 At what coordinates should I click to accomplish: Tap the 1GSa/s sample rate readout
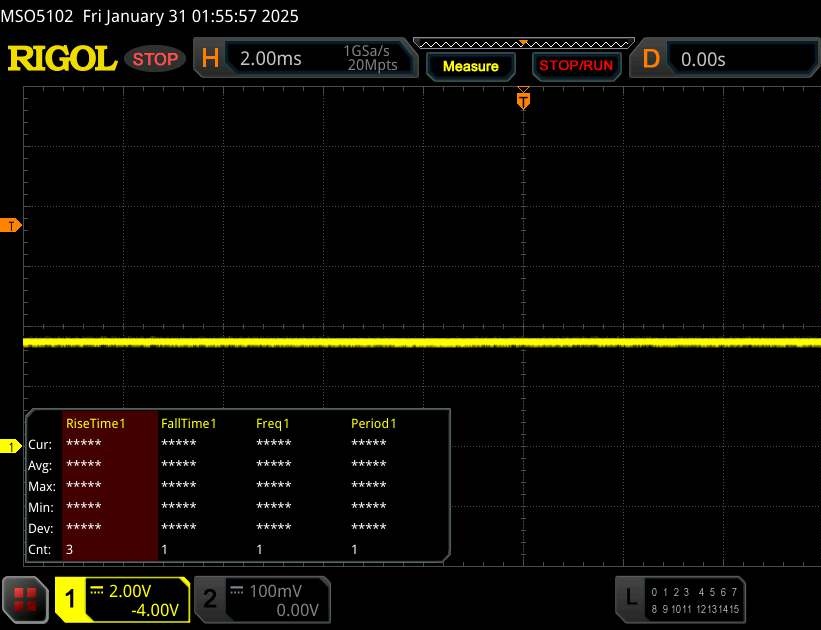(x=367, y=51)
